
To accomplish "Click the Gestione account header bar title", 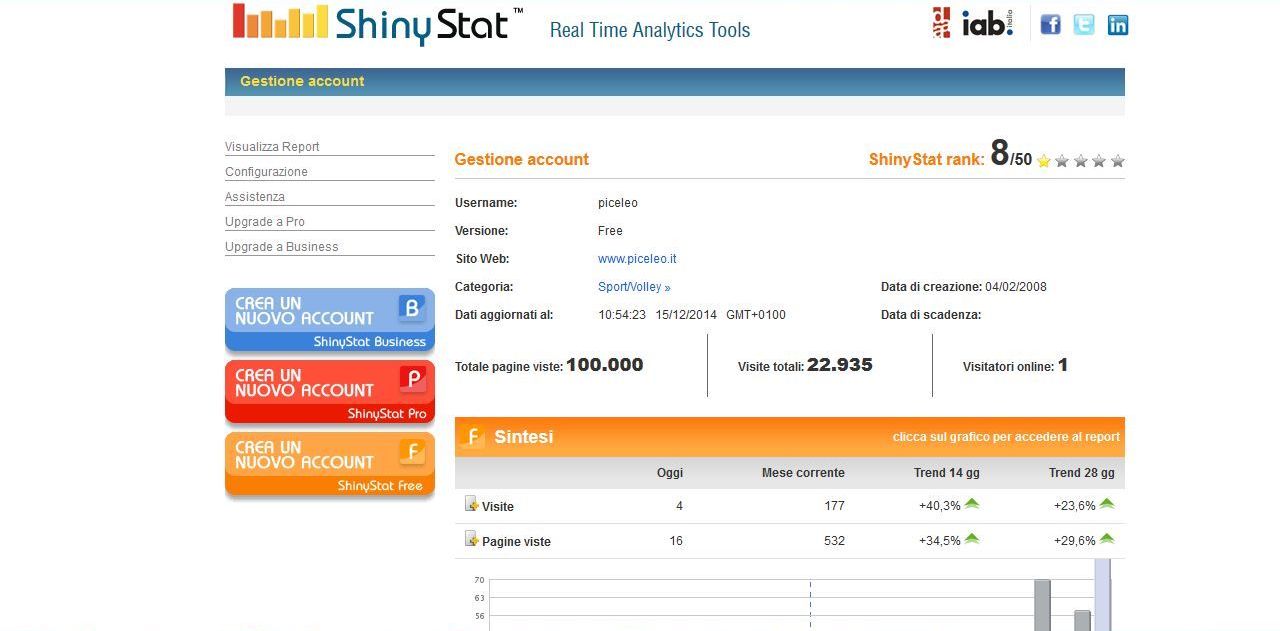I will click(302, 81).
